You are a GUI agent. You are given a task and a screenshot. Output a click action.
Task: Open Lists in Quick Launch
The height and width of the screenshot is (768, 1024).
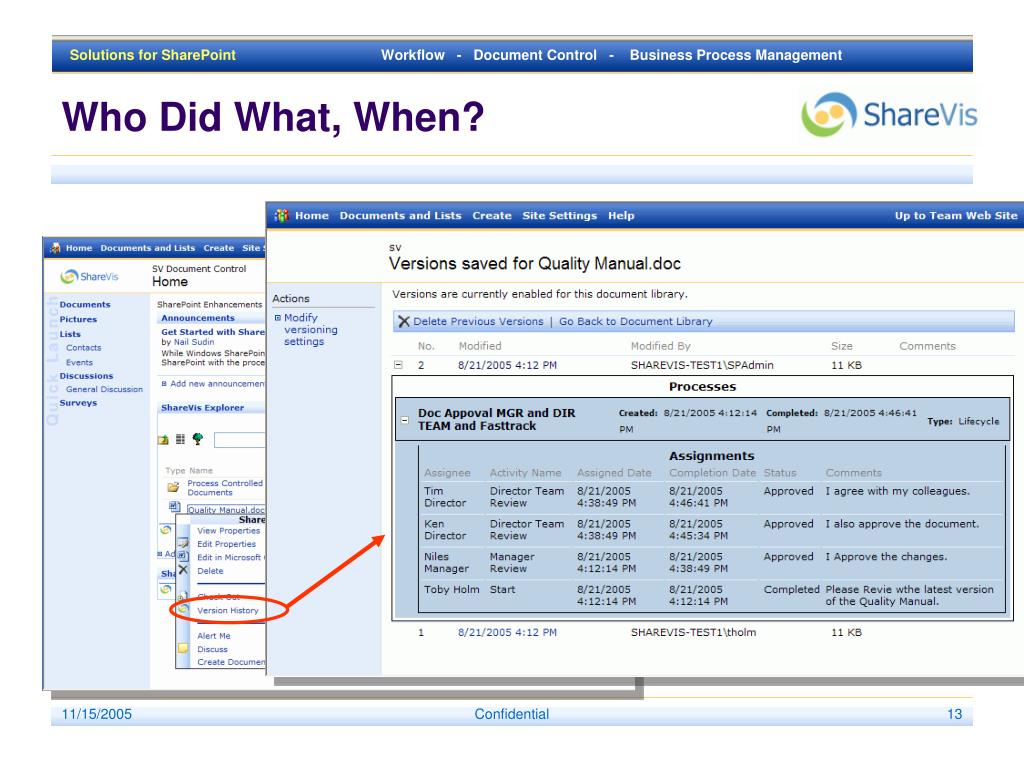pos(70,334)
